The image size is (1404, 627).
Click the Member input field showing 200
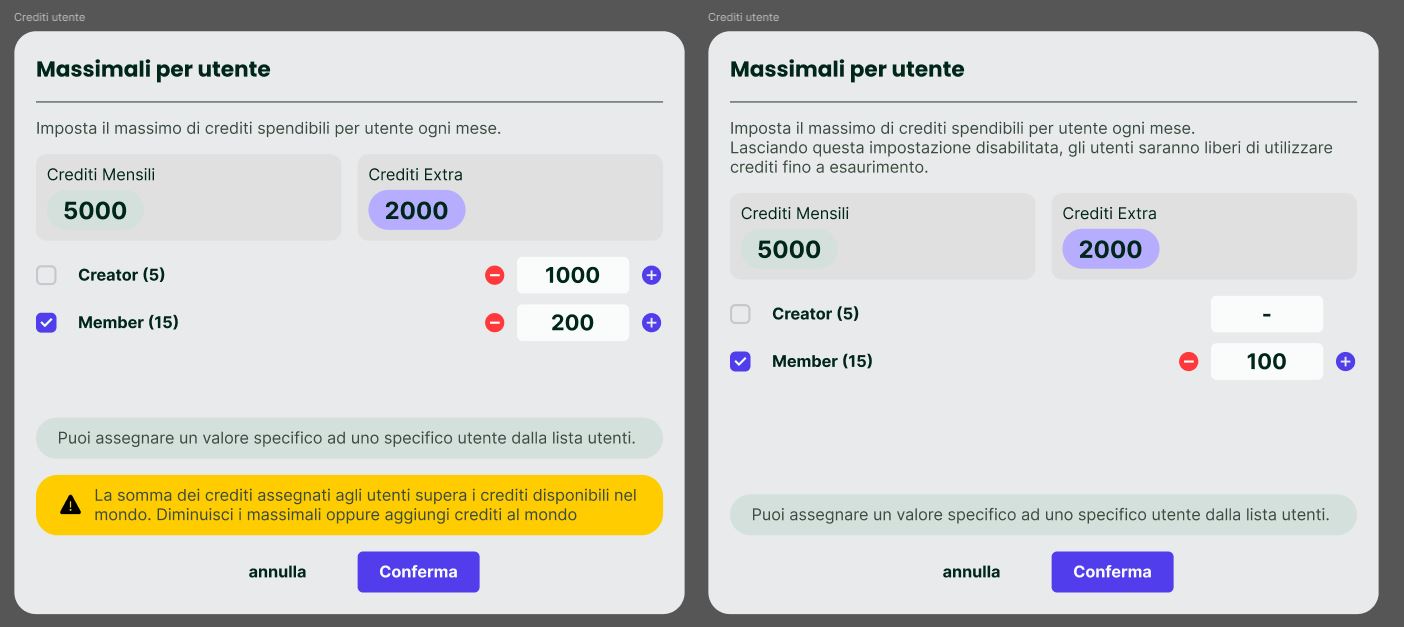click(572, 323)
